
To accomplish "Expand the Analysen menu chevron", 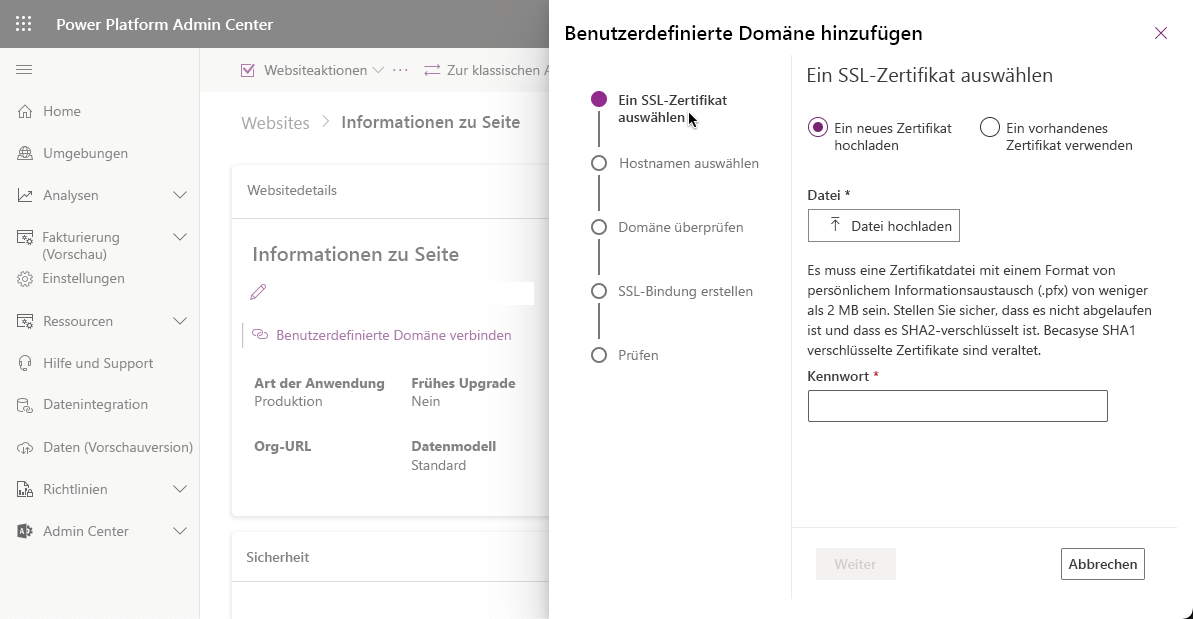I will (180, 195).
